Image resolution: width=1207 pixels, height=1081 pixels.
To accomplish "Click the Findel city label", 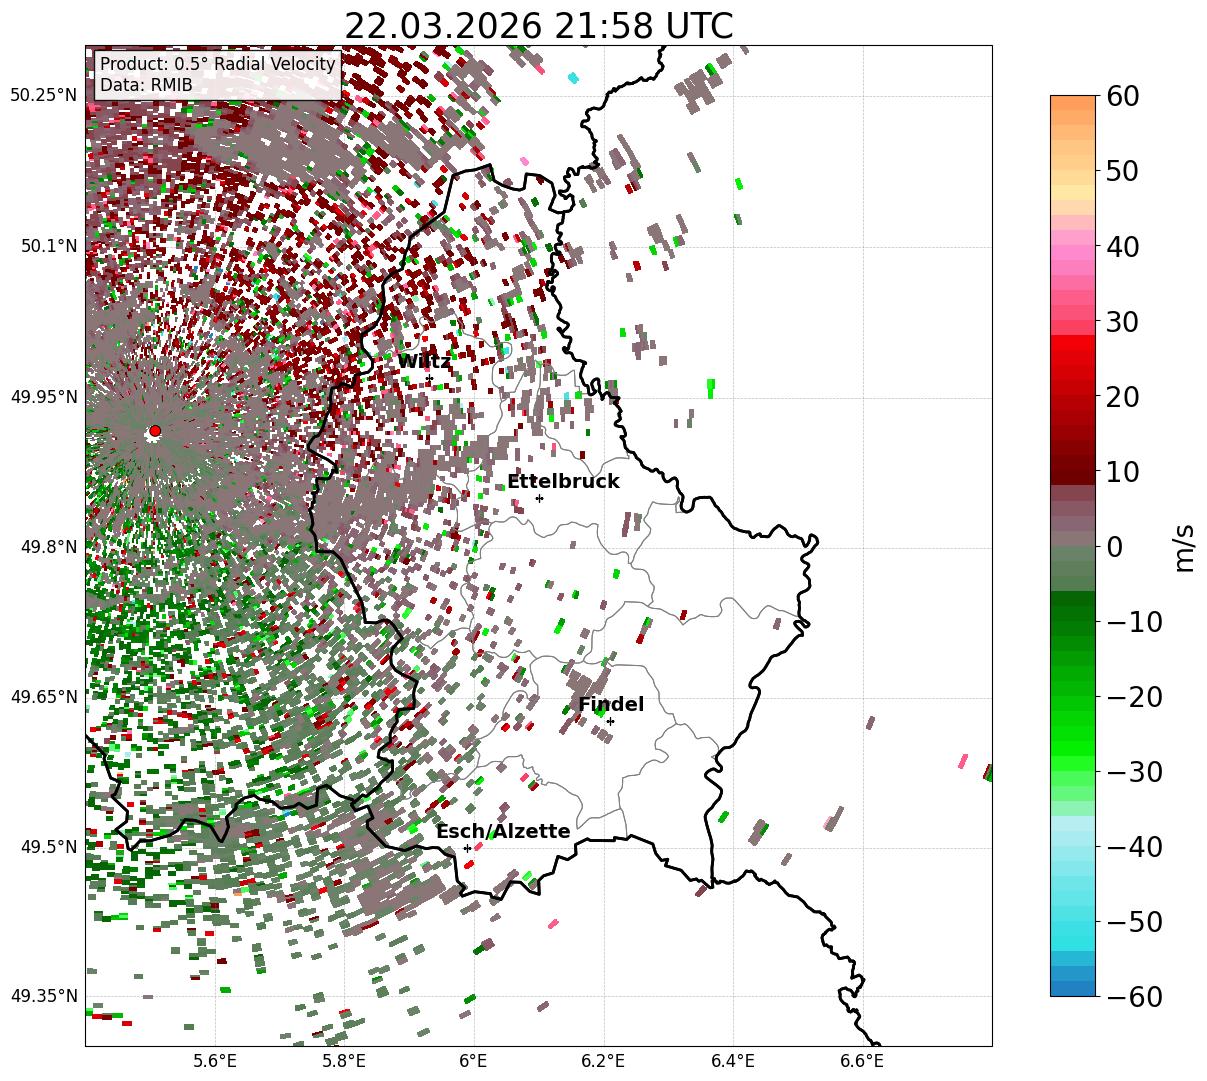I will point(611,705).
